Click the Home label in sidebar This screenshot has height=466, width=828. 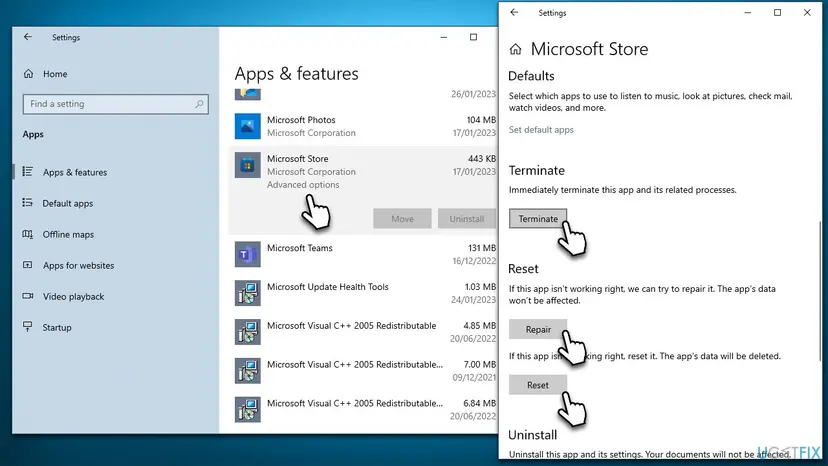coord(55,74)
